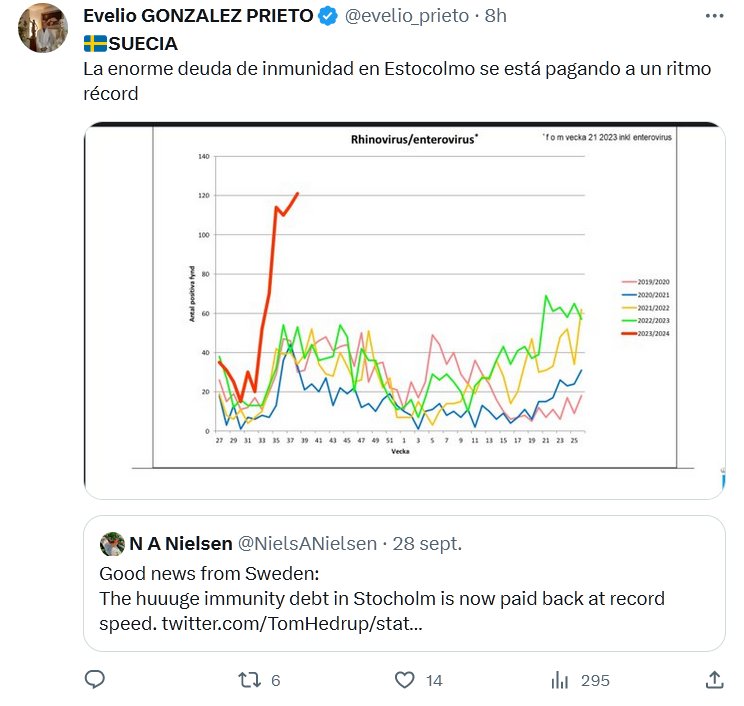Image resolution: width=744 pixels, height=706 pixels.
Task: Click N A Nielsen's small avatar
Action: pos(111,543)
